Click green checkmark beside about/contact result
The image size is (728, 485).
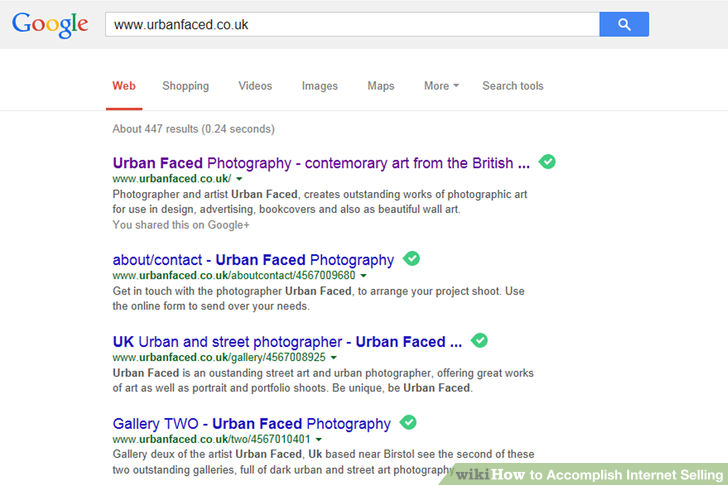click(411, 259)
